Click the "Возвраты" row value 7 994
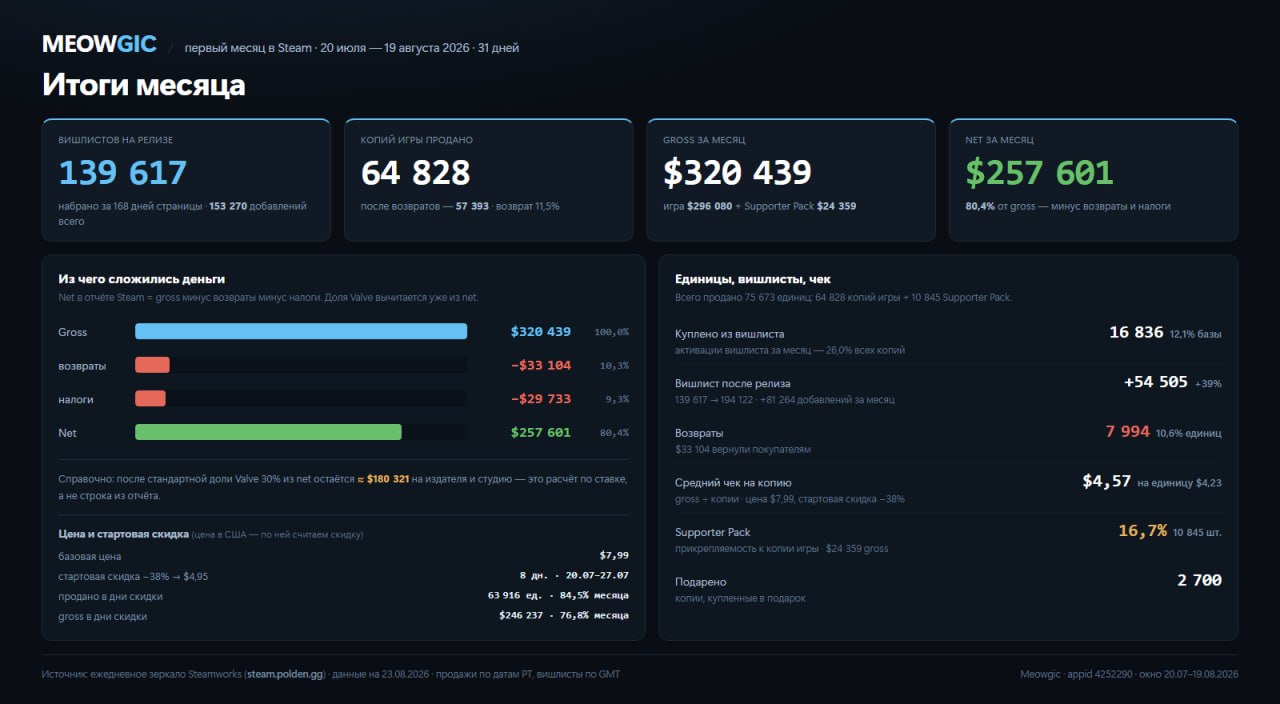1280x704 pixels. 1127,432
